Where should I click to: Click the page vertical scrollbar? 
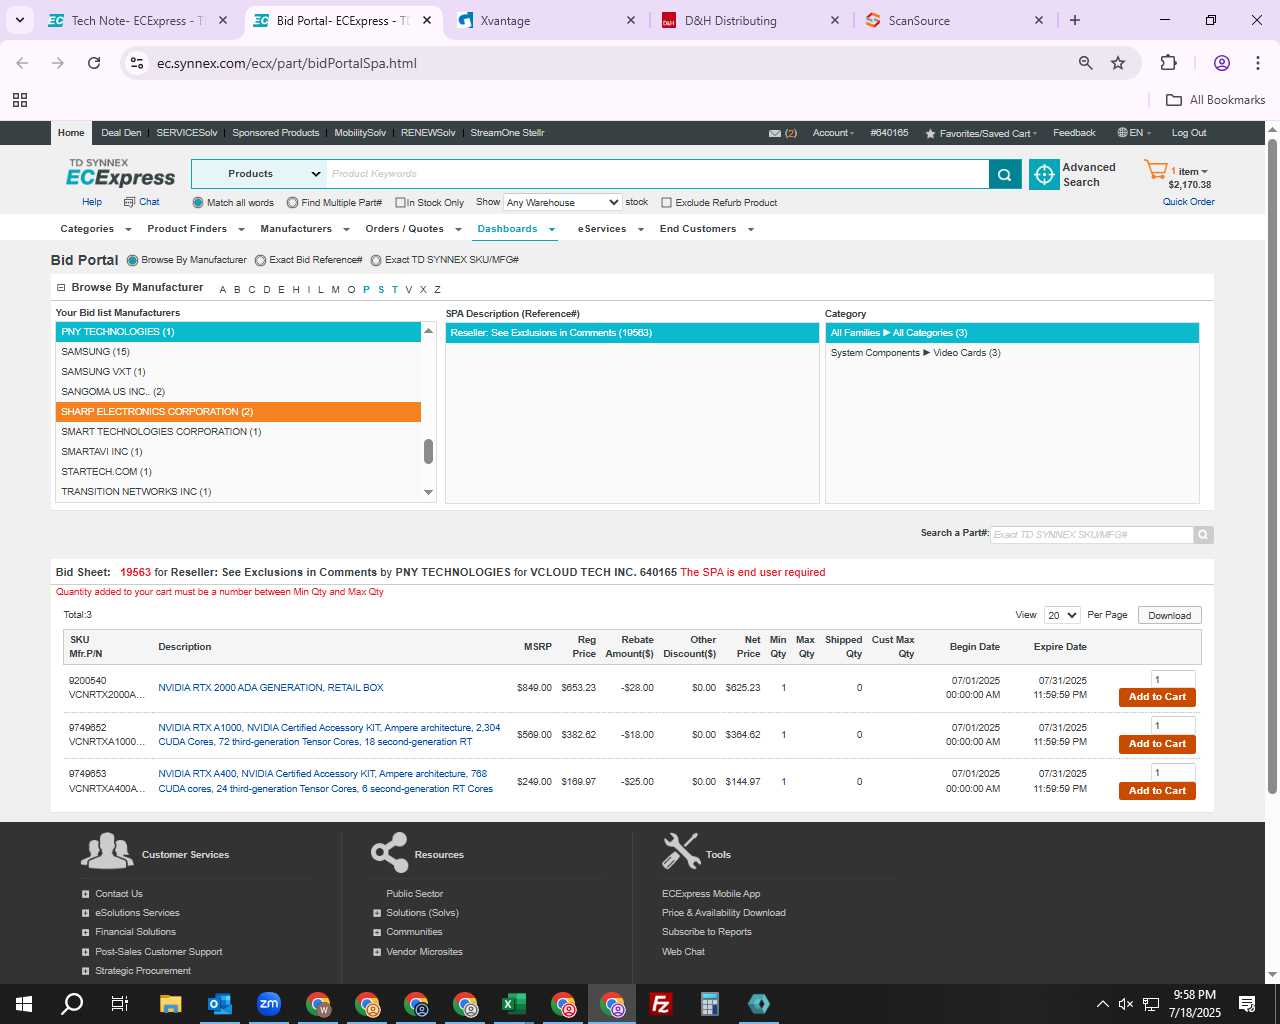tap(1272, 465)
